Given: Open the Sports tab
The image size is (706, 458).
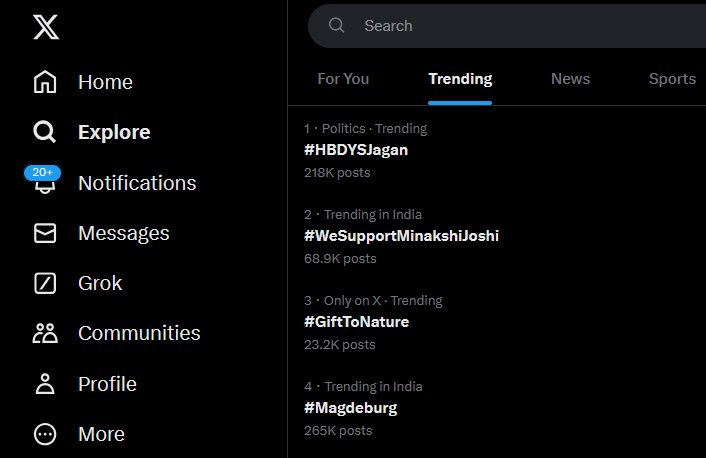Looking at the screenshot, I should [x=672, y=79].
